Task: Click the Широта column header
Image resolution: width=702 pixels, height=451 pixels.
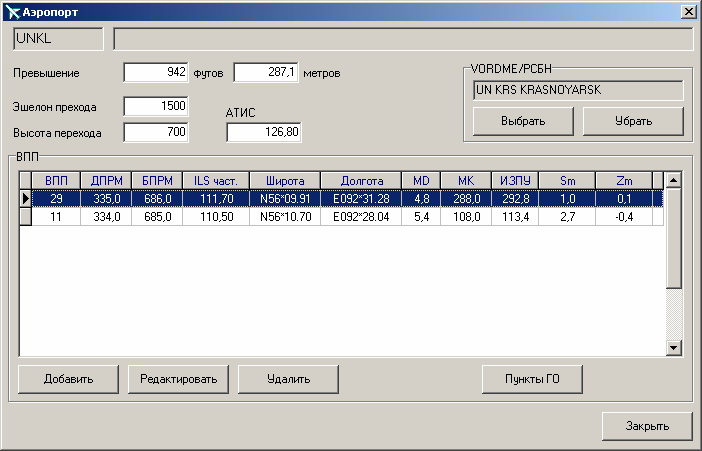Action: pos(285,181)
